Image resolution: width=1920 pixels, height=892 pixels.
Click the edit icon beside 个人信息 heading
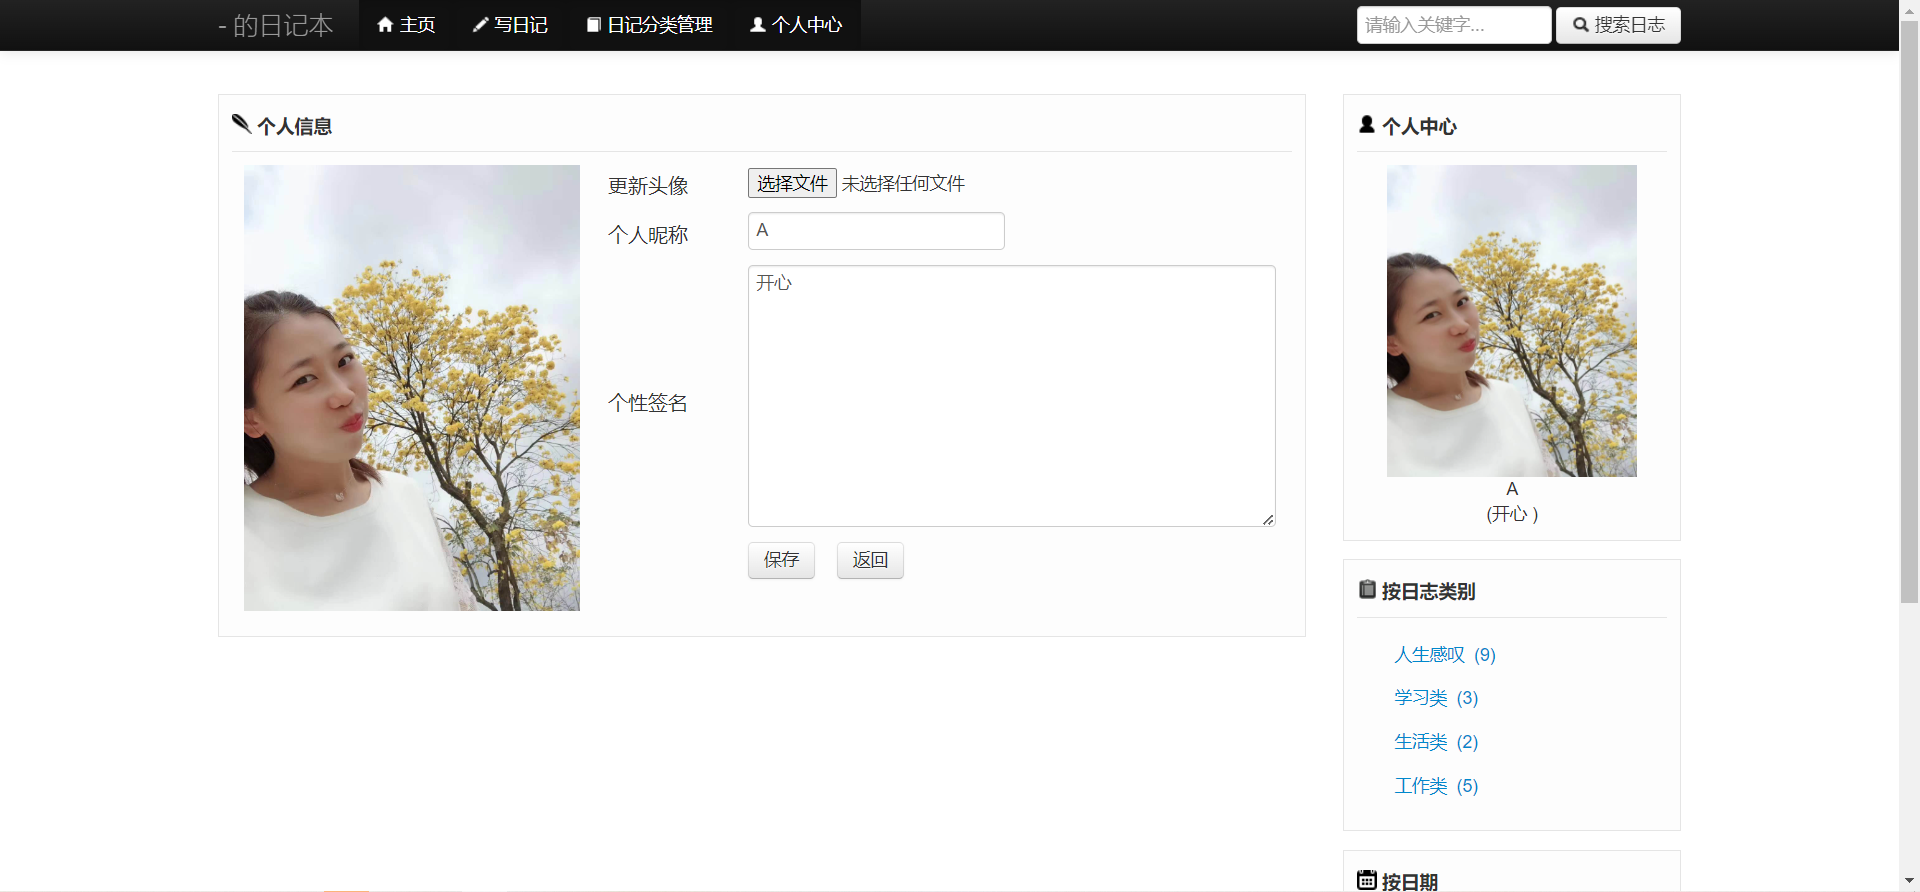(241, 124)
